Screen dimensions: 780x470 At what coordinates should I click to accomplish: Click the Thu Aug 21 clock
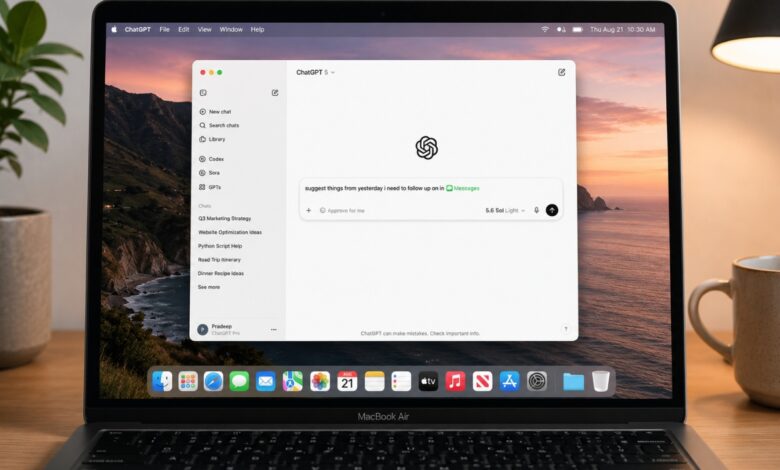point(623,29)
